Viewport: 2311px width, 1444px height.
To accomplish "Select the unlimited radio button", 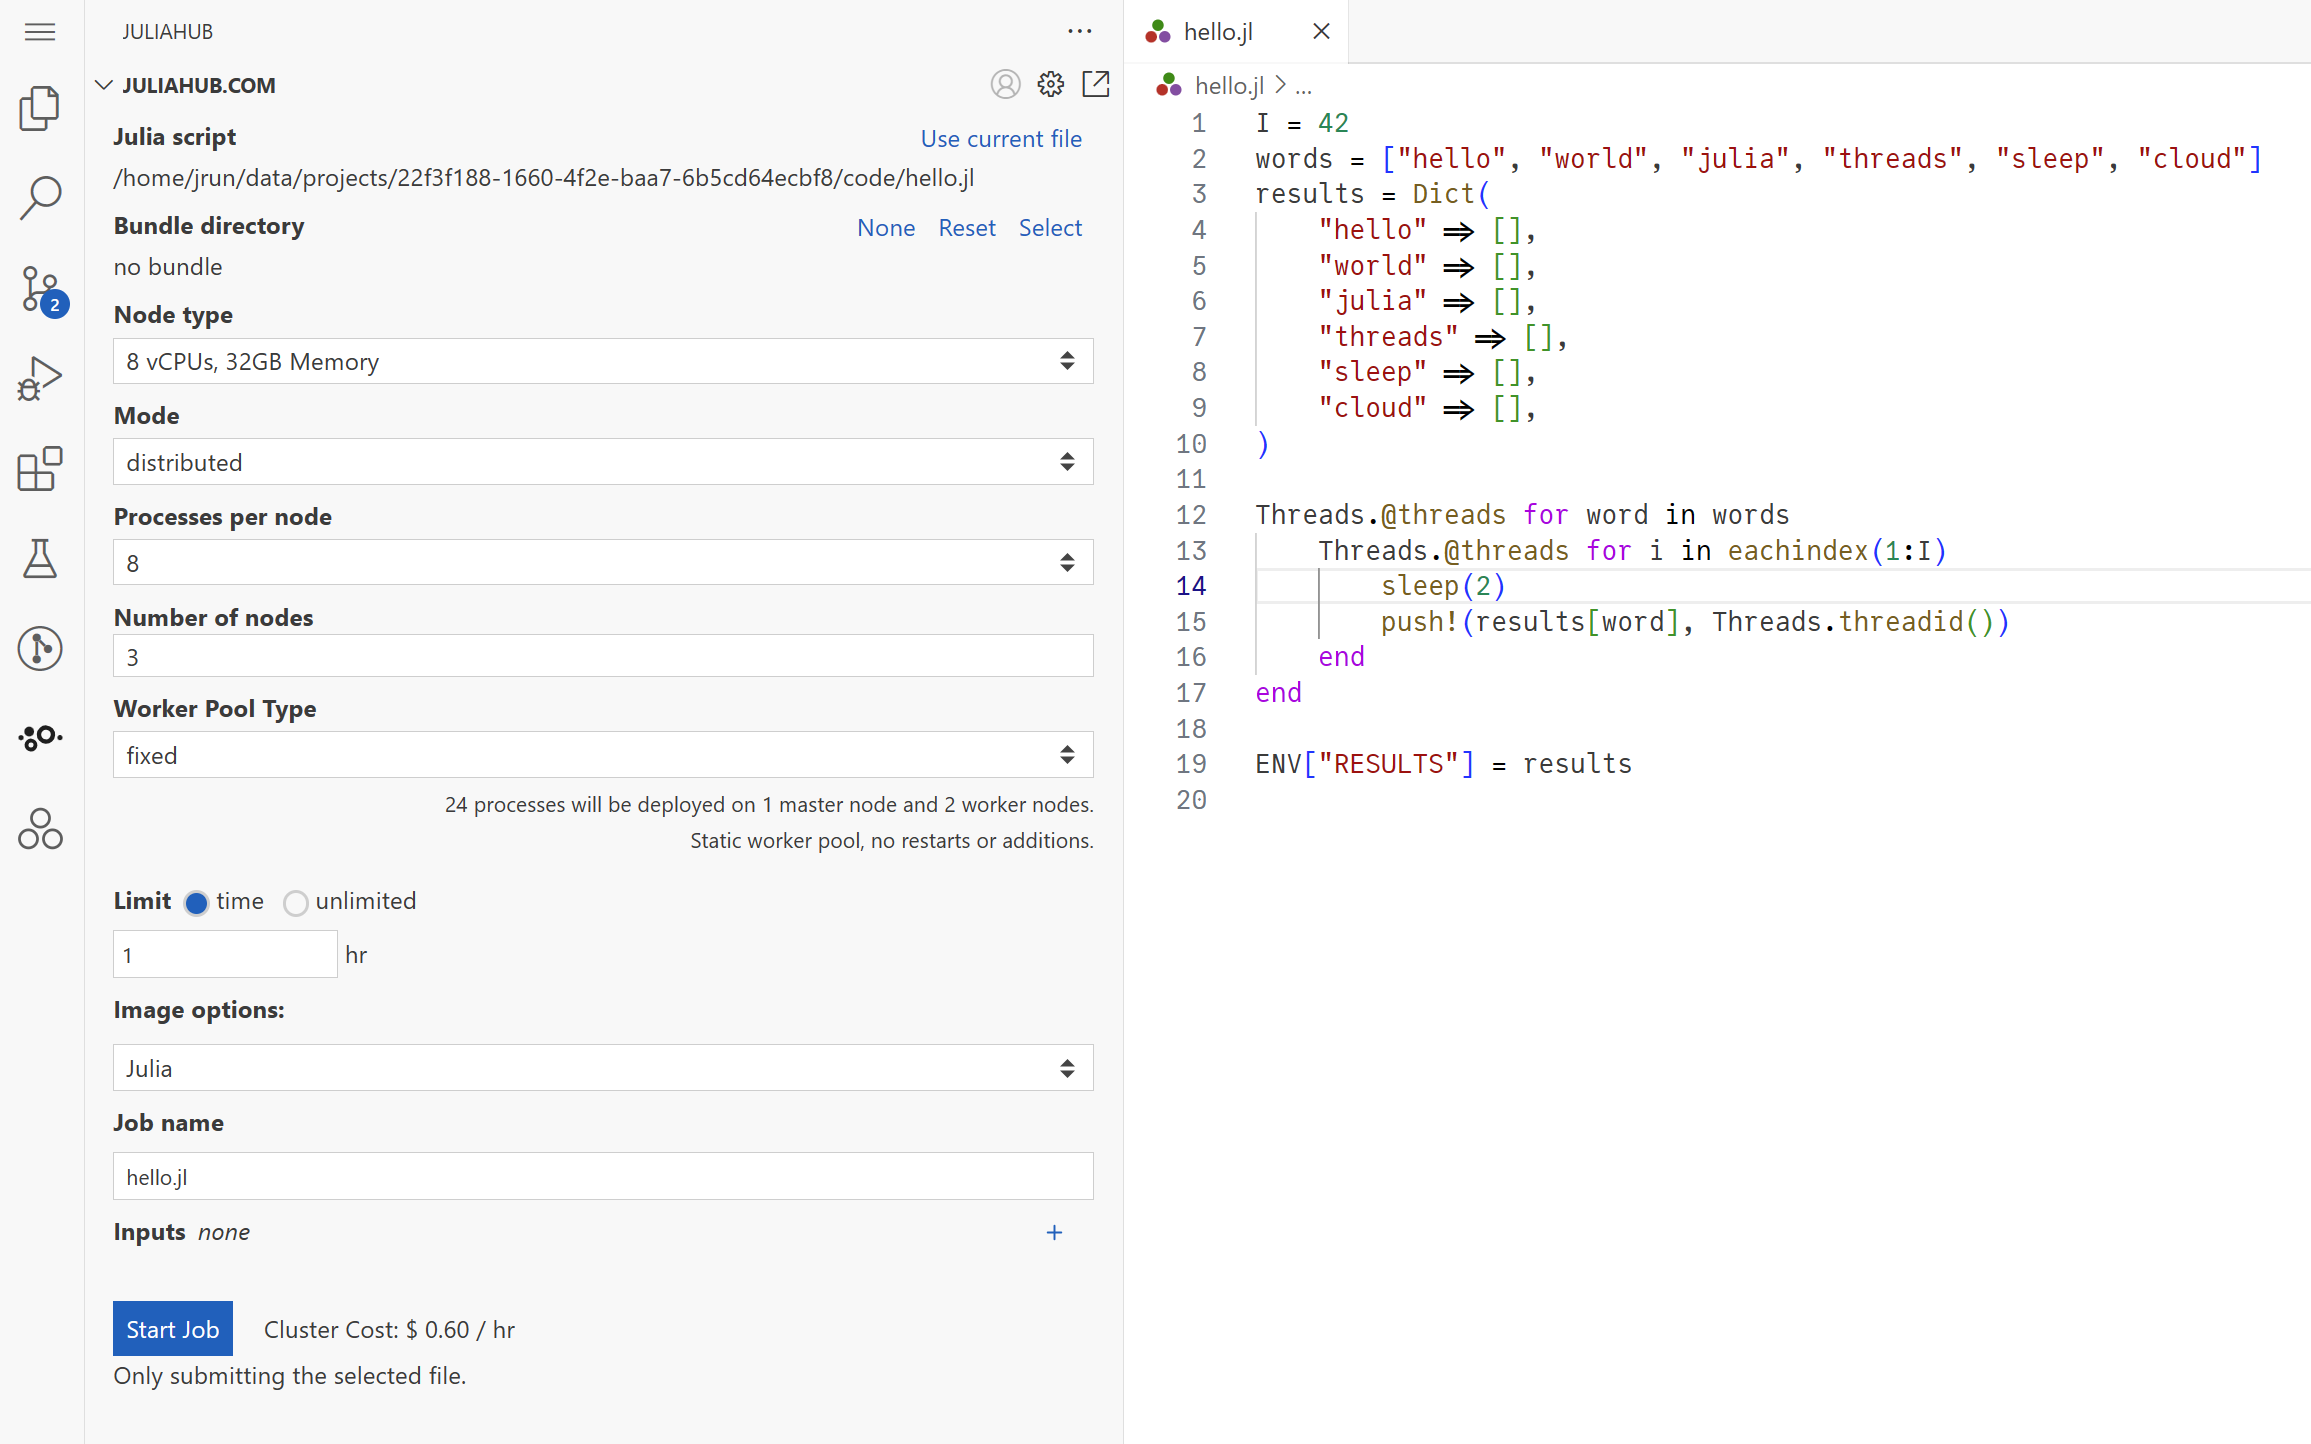I will (295, 903).
